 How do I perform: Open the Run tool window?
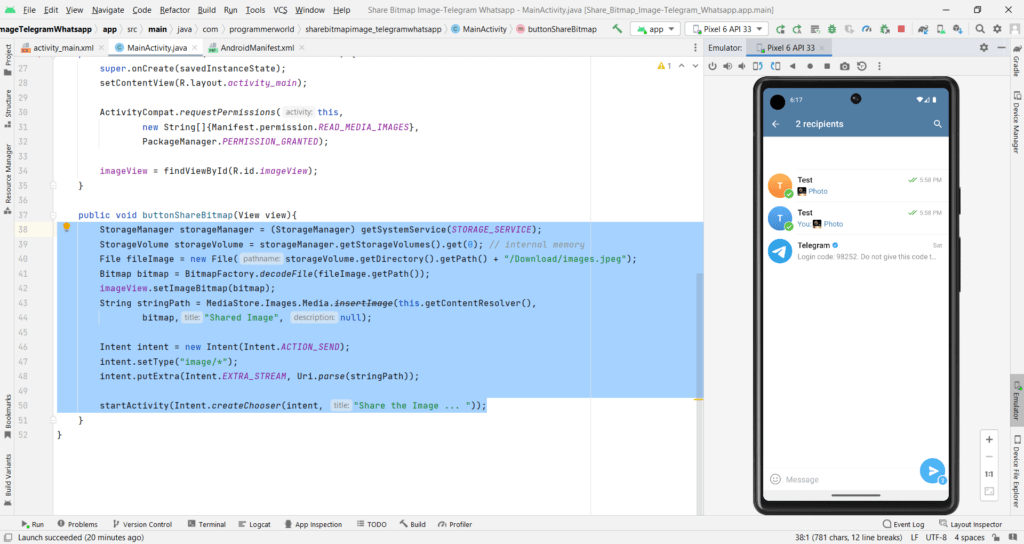tap(32, 524)
